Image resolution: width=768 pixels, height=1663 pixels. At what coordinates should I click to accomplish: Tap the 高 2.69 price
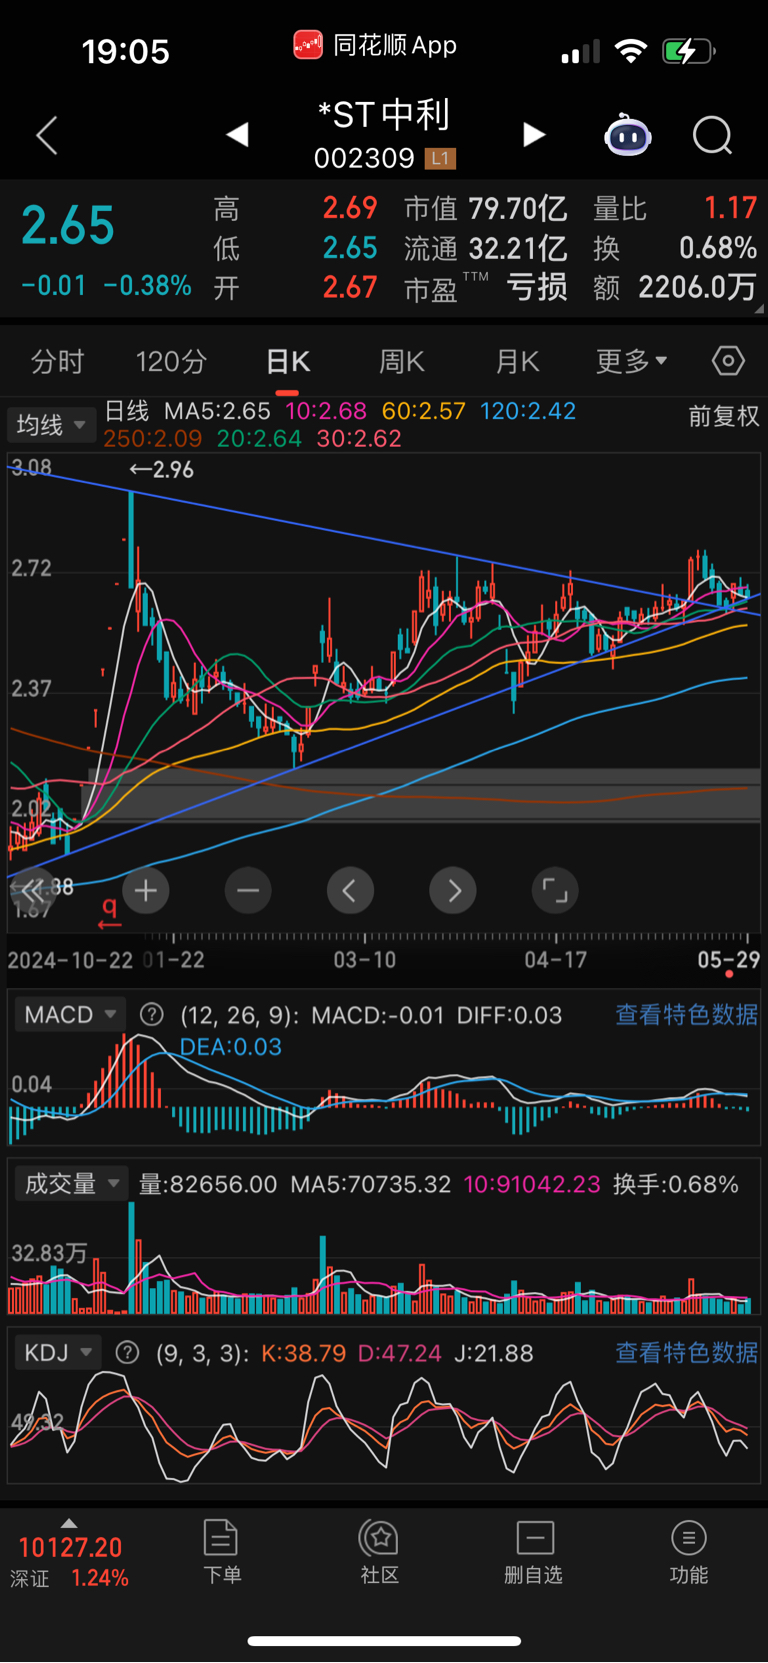tap(295, 208)
